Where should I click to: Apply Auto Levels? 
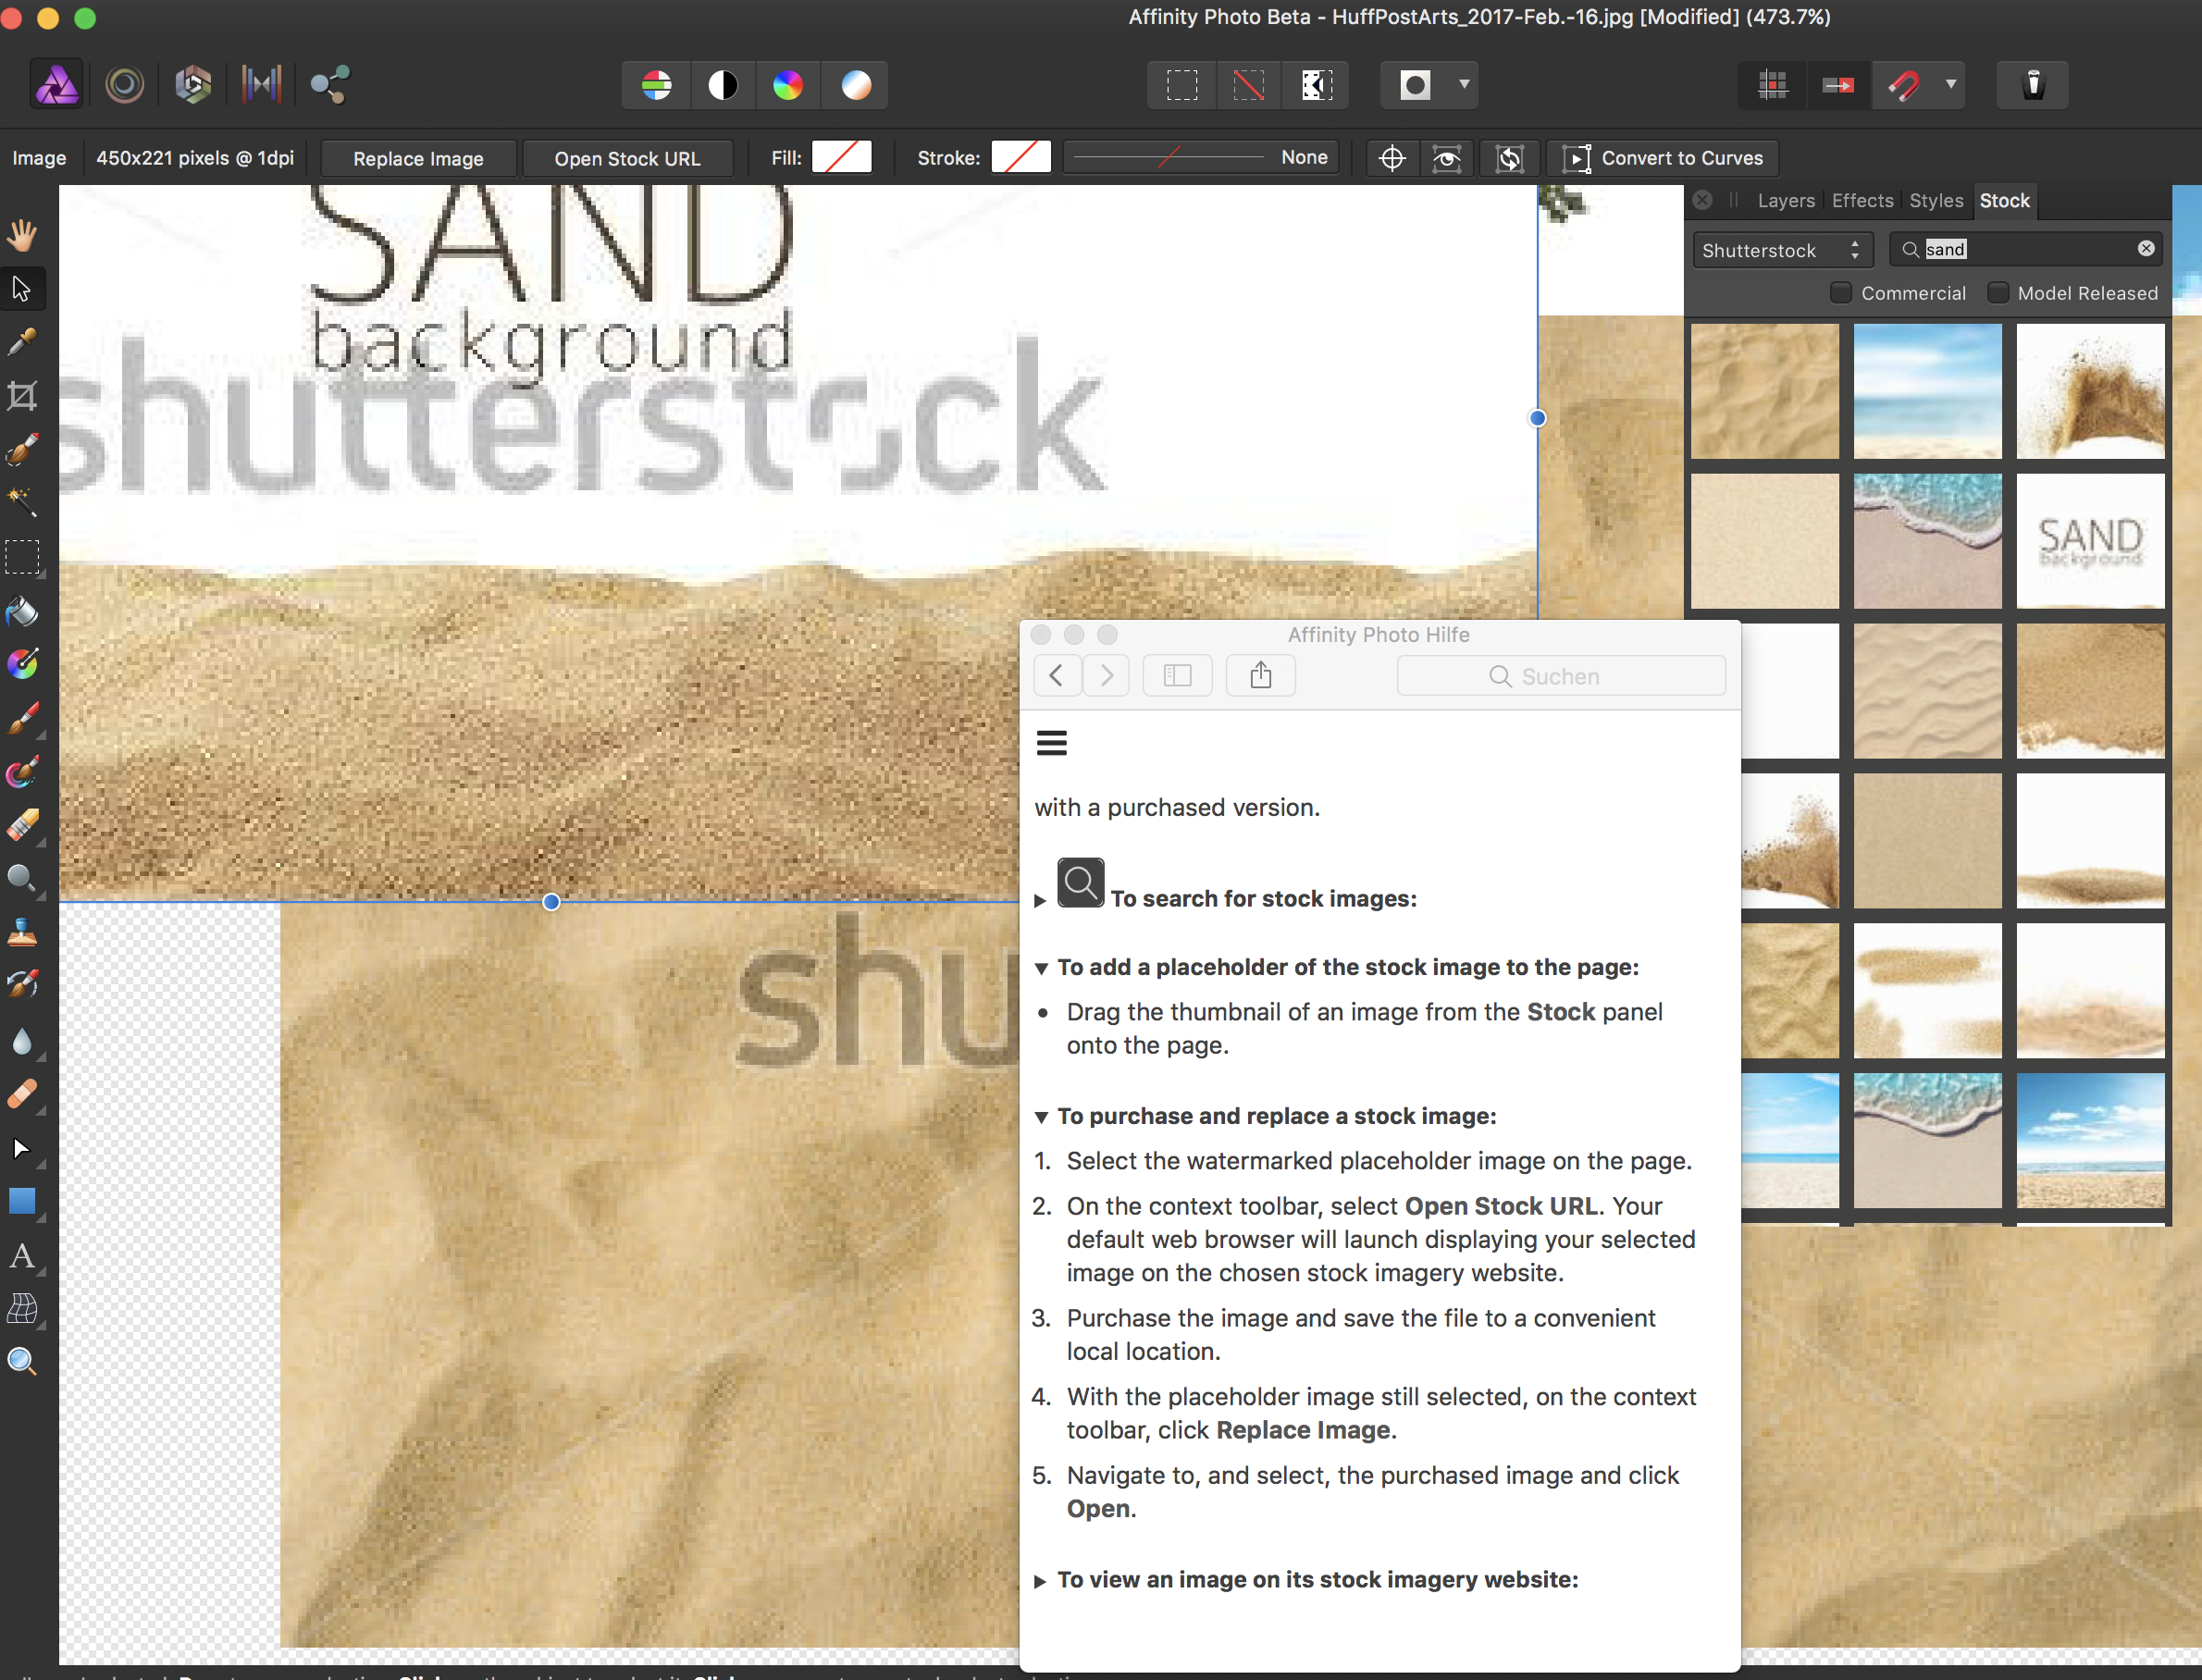tap(656, 85)
